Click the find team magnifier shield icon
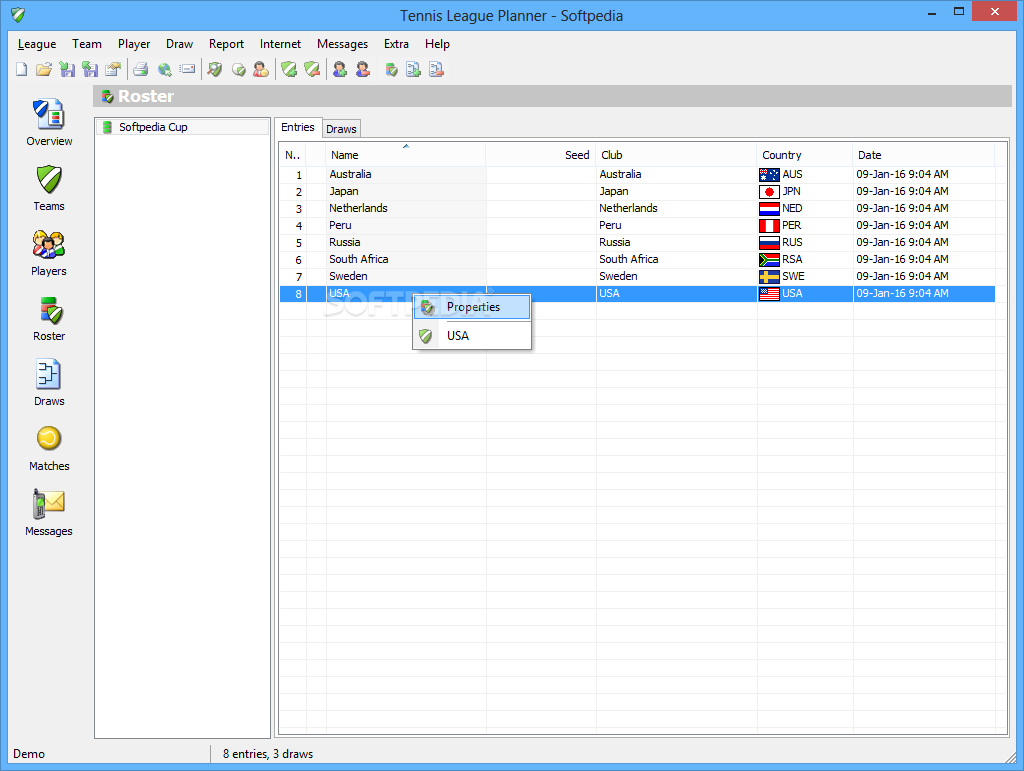Image resolution: width=1024 pixels, height=771 pixels. coord(215,69)
